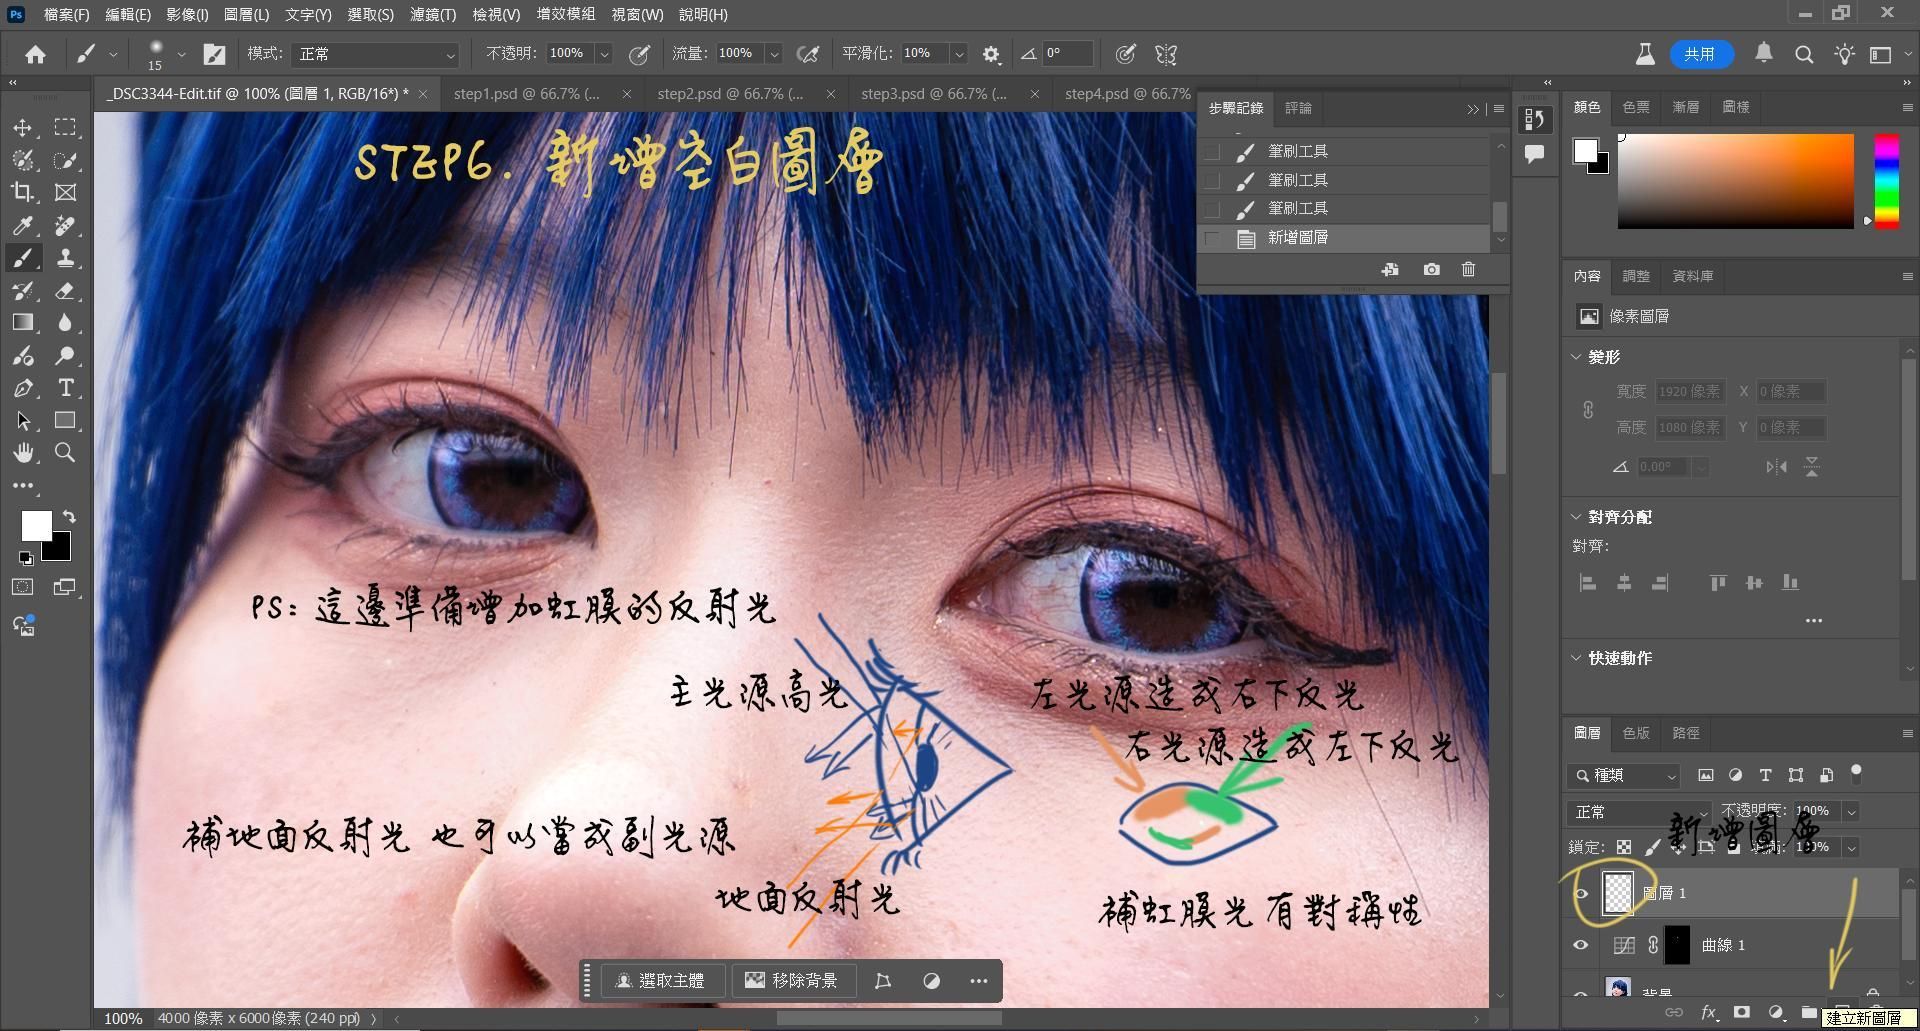Click the Eraser tool
This screenshot has width=1920, height=1031.
[x=65, y=291]
